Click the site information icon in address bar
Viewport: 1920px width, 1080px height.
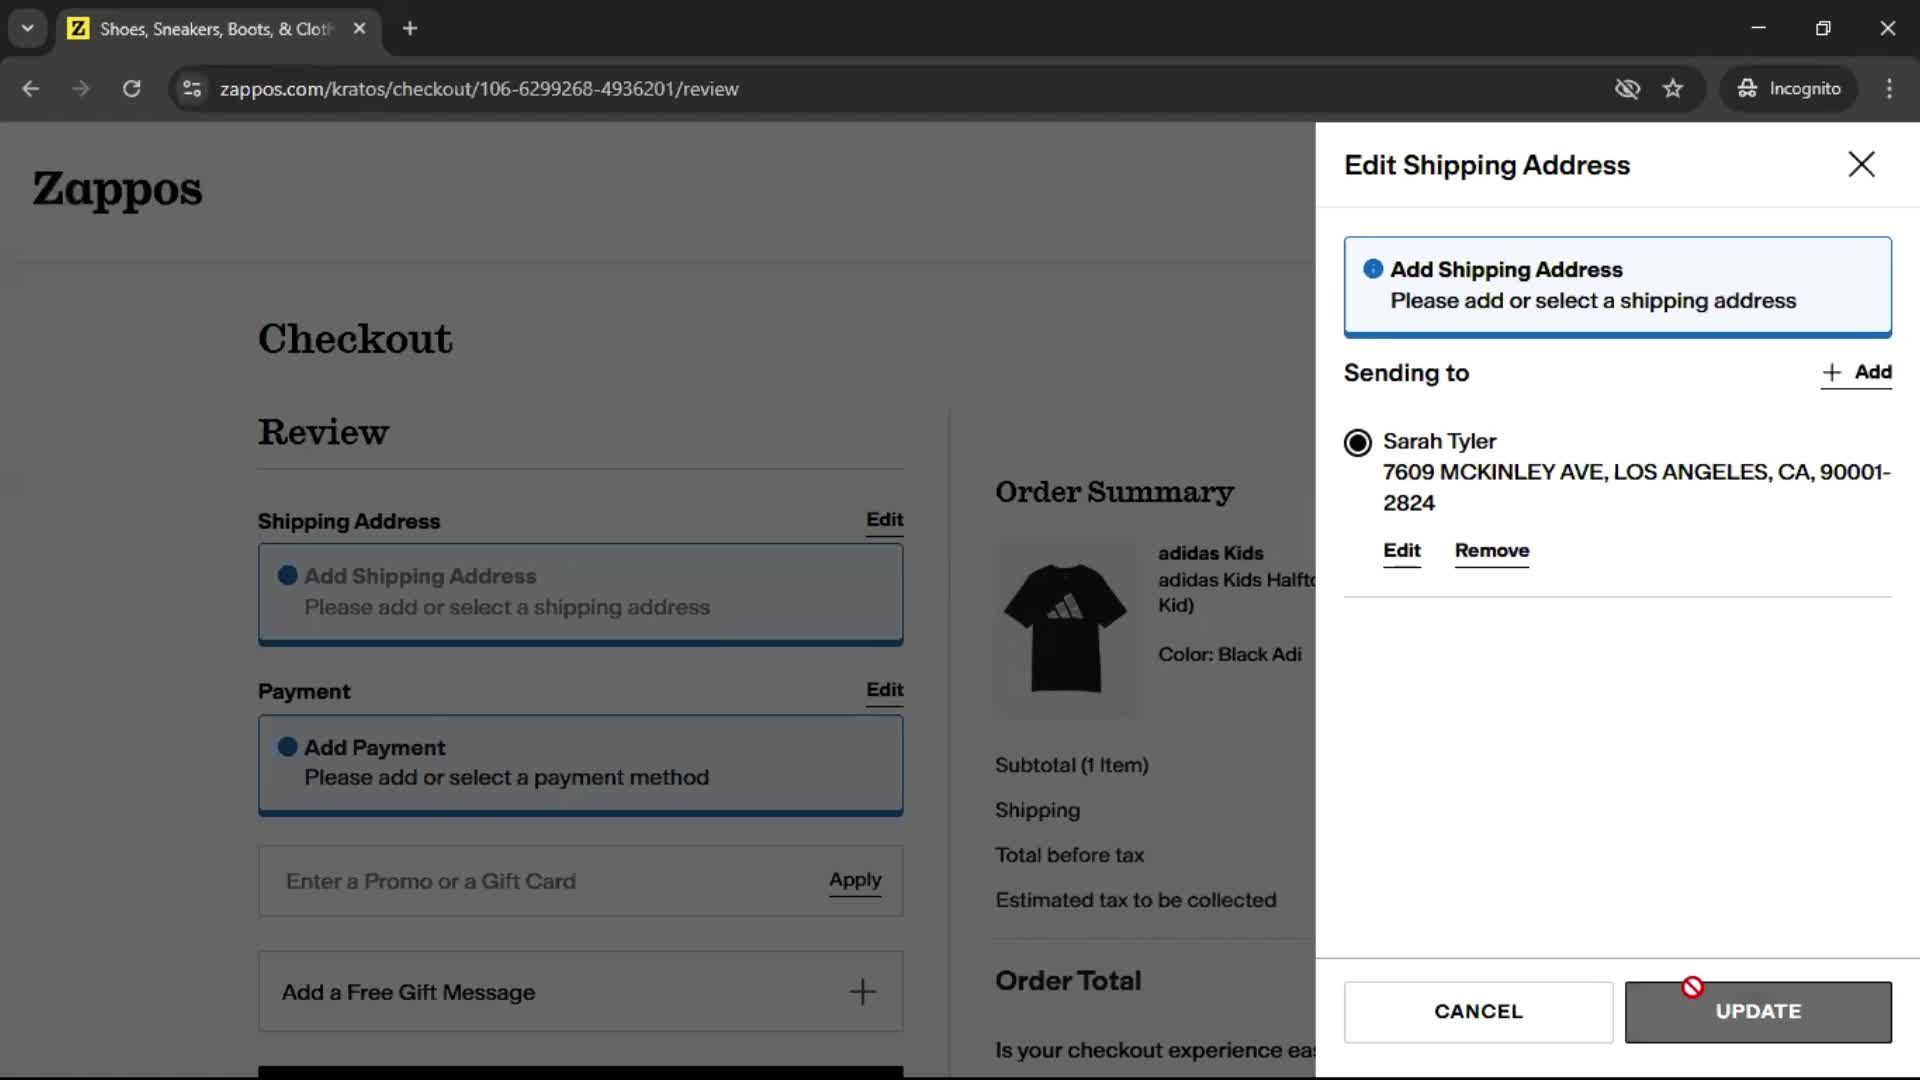pyautogui.click(x=192, y=89)
